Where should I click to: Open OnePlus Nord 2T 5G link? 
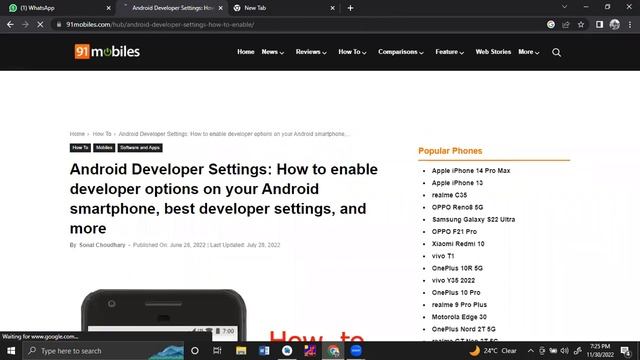(x=464, y=329)
